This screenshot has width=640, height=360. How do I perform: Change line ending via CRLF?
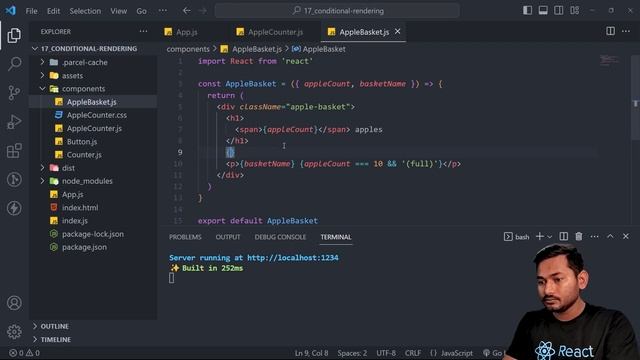point(413,353)
